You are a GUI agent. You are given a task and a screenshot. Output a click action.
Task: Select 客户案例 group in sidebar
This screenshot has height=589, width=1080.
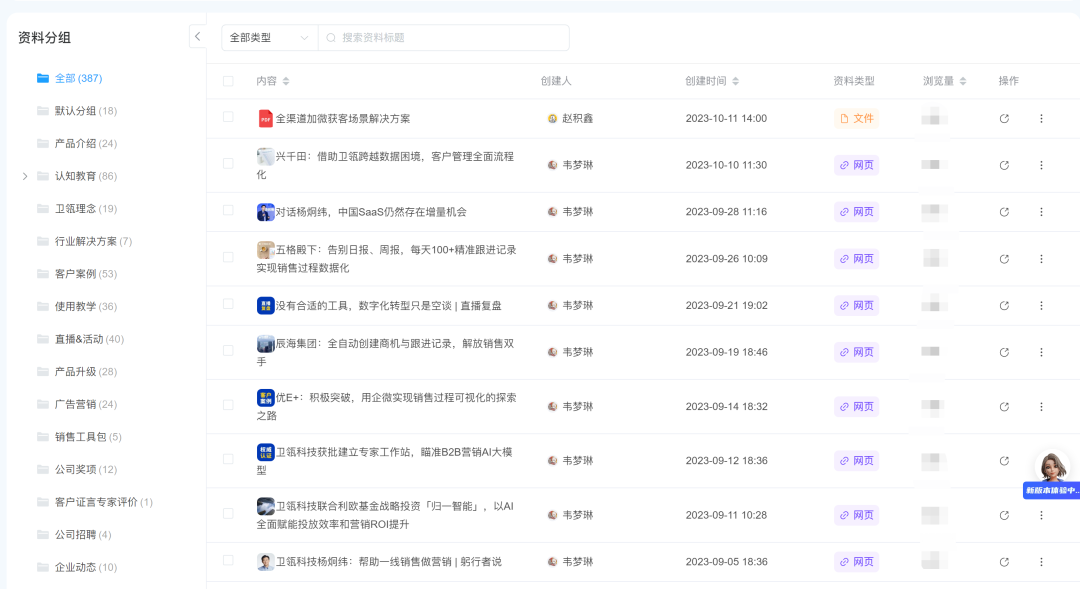tap(85, 273)
